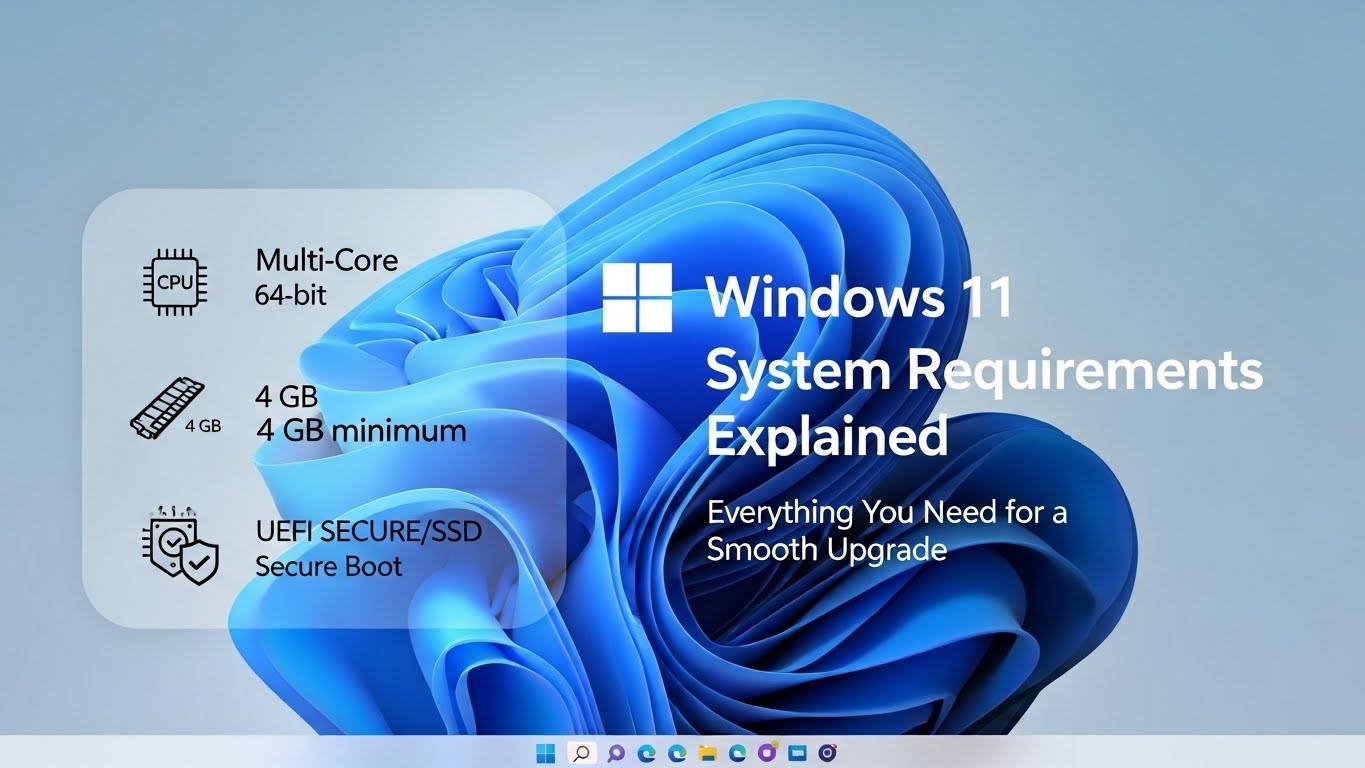1365x768 pixels.
Task: Open the Start menu from the taskbar
Action: click(546, 753)
